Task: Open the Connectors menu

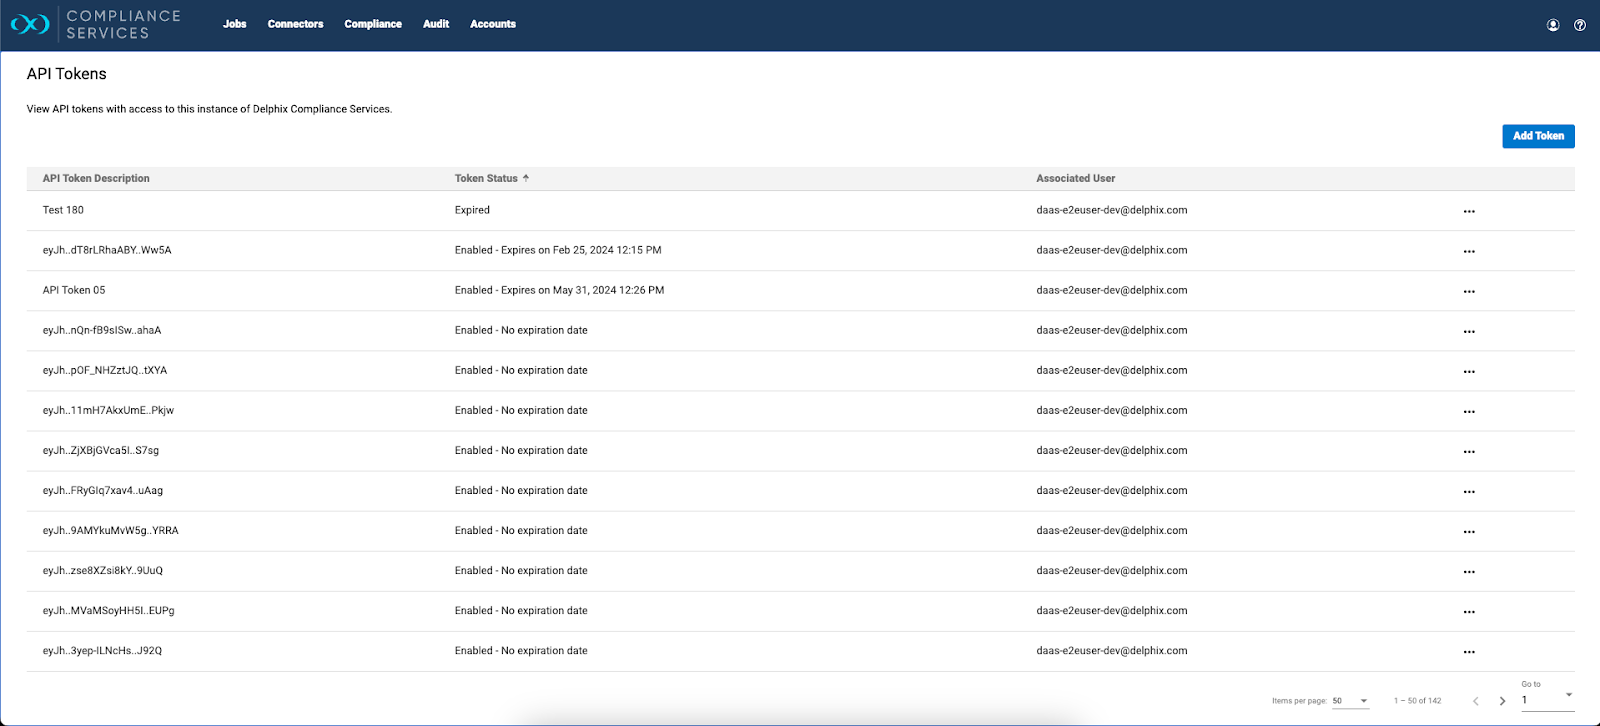Action: coord(295,24)
